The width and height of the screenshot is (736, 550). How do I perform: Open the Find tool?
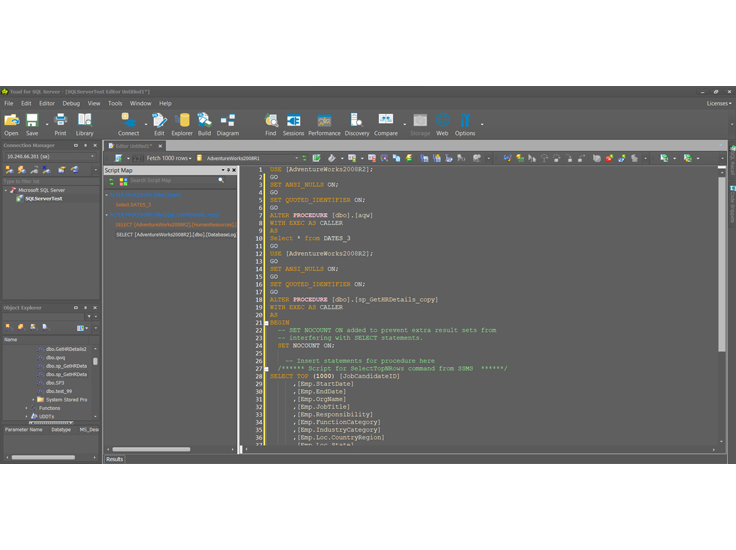click(271, 124)
